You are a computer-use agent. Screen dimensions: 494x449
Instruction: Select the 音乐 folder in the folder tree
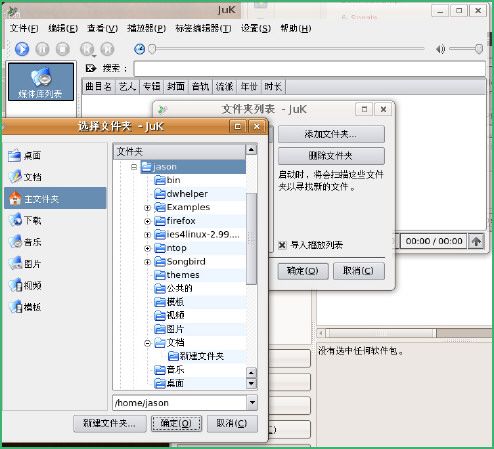coord(170,370)
